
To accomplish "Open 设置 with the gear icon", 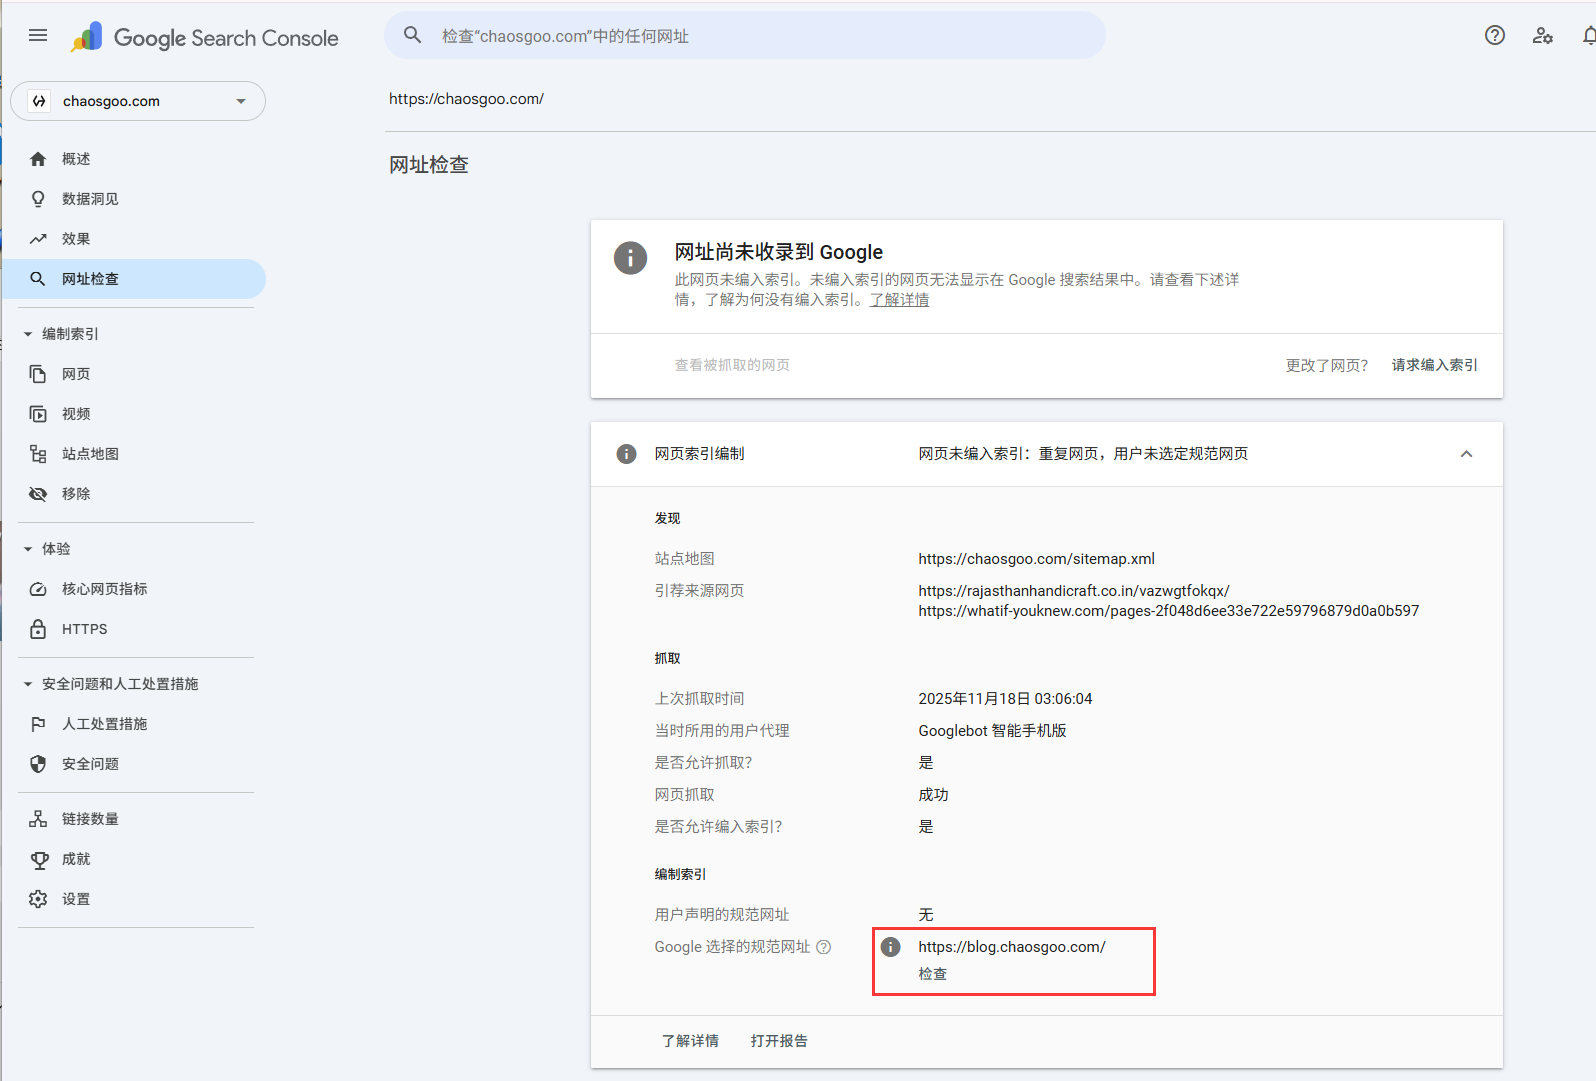I will click(76, 899).
